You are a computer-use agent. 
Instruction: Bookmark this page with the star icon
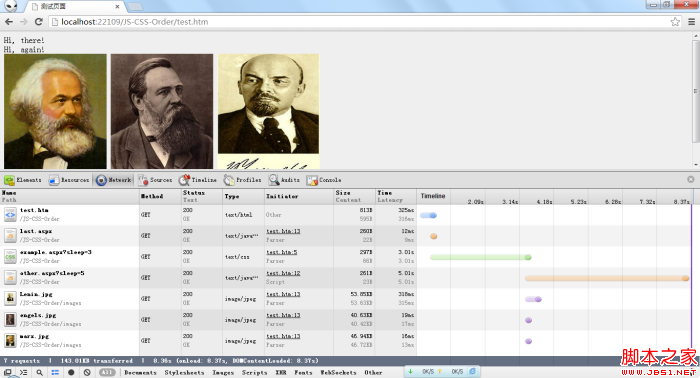pyautogui.click(x=675, y=22)
